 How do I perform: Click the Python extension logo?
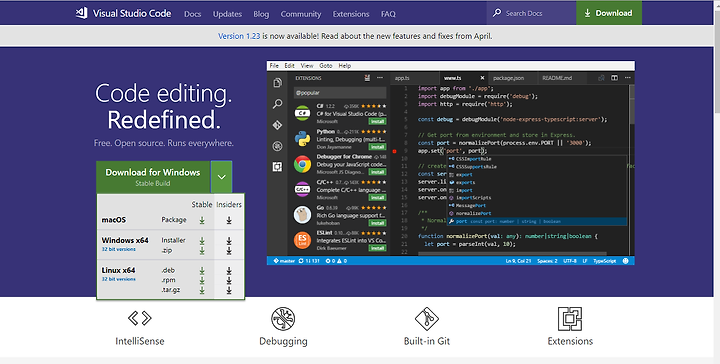[x=302, y=139]
